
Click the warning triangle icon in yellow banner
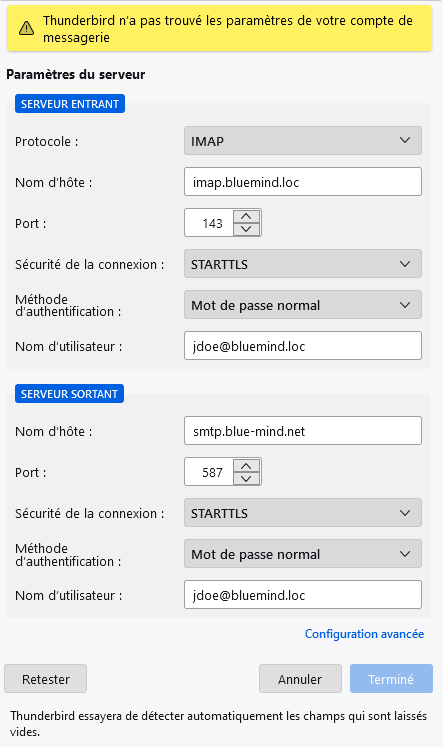(x=26, y=29)
